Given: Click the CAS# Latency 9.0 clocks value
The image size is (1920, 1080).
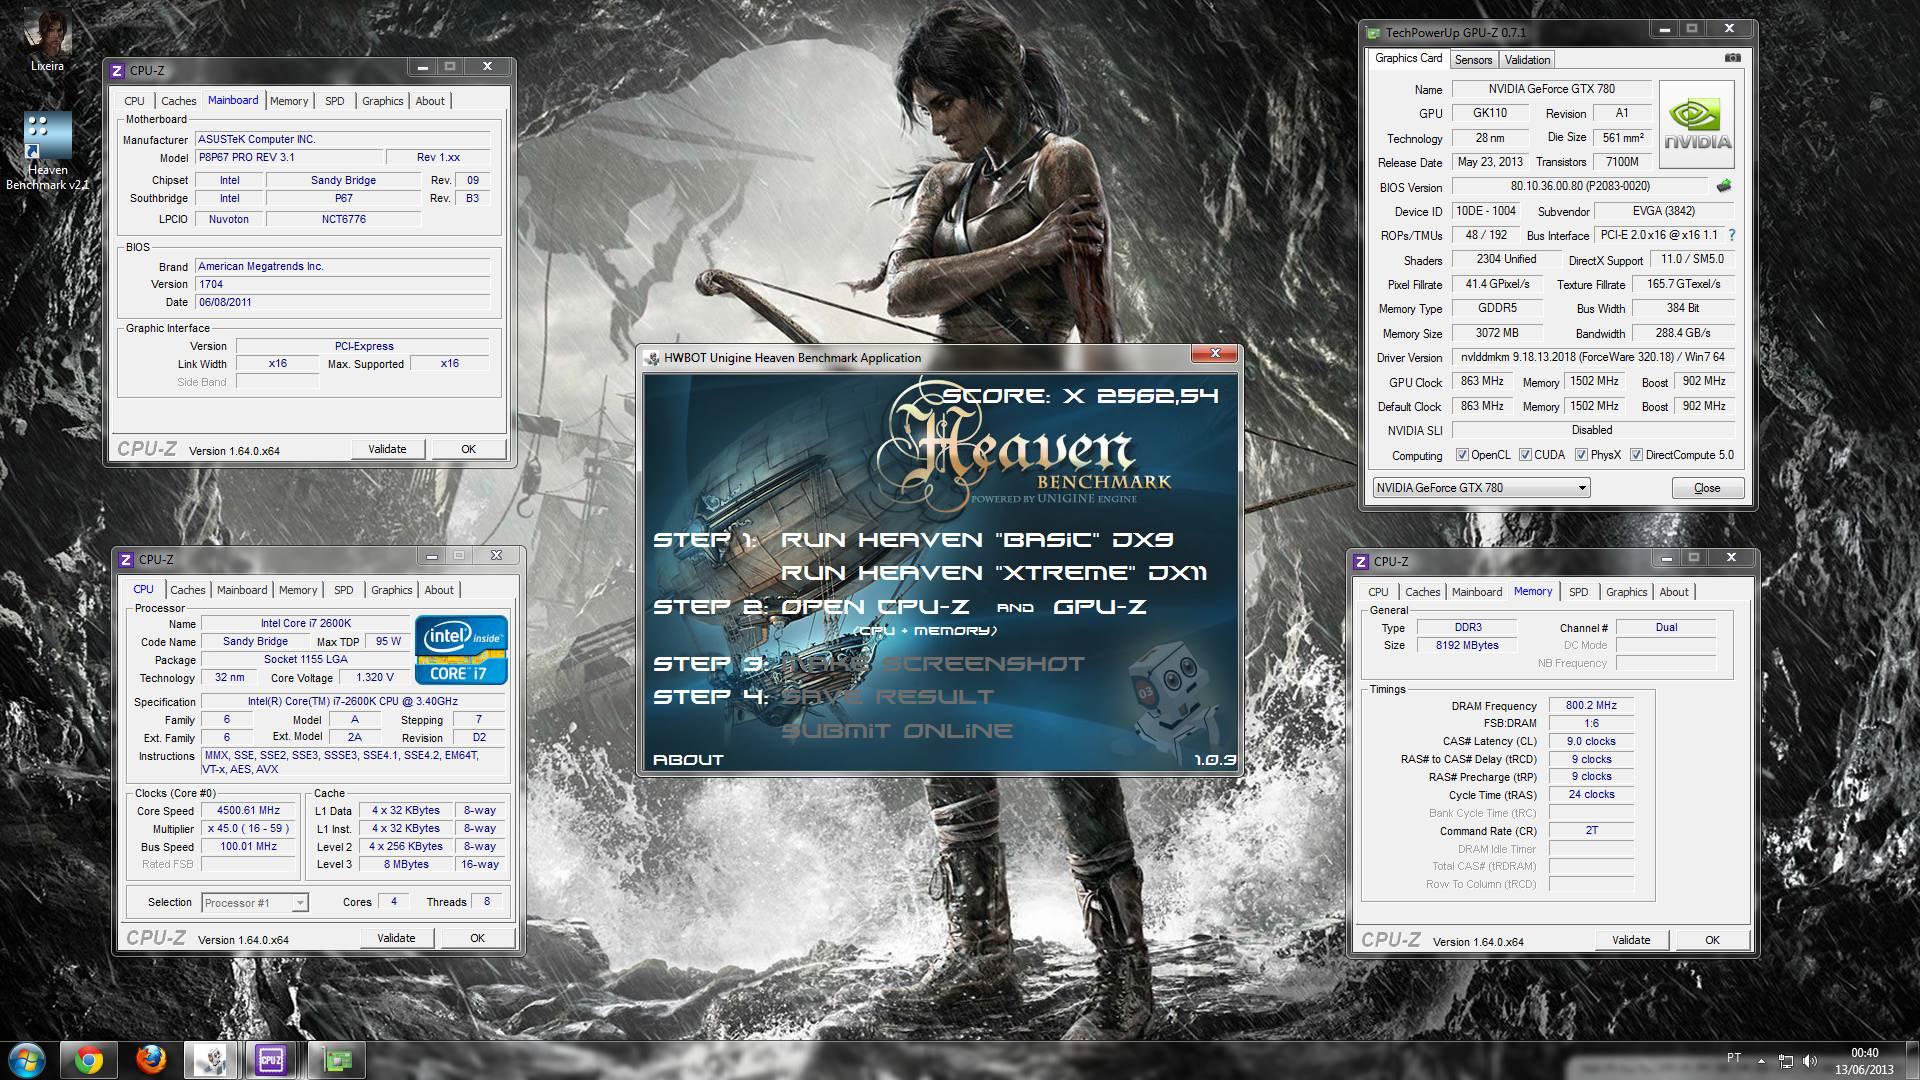Looking at the screenshot, I should pos(1591,742).
